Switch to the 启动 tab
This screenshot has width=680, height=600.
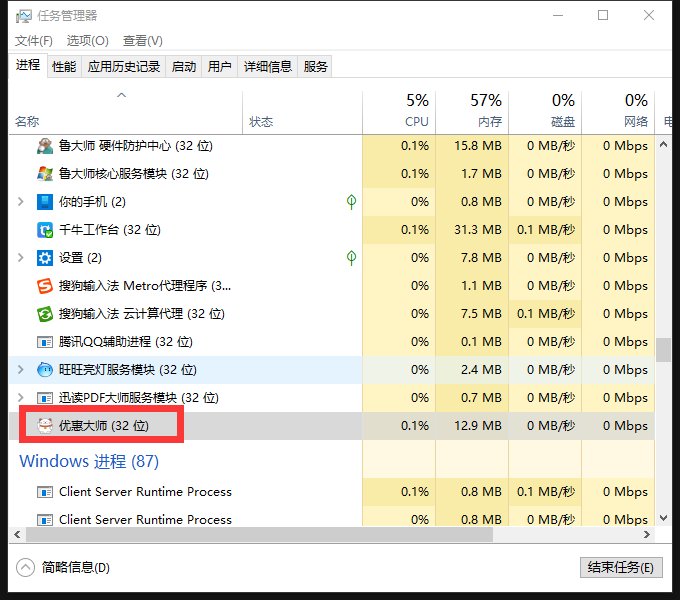pyautogui.click(x=184, y=66)
